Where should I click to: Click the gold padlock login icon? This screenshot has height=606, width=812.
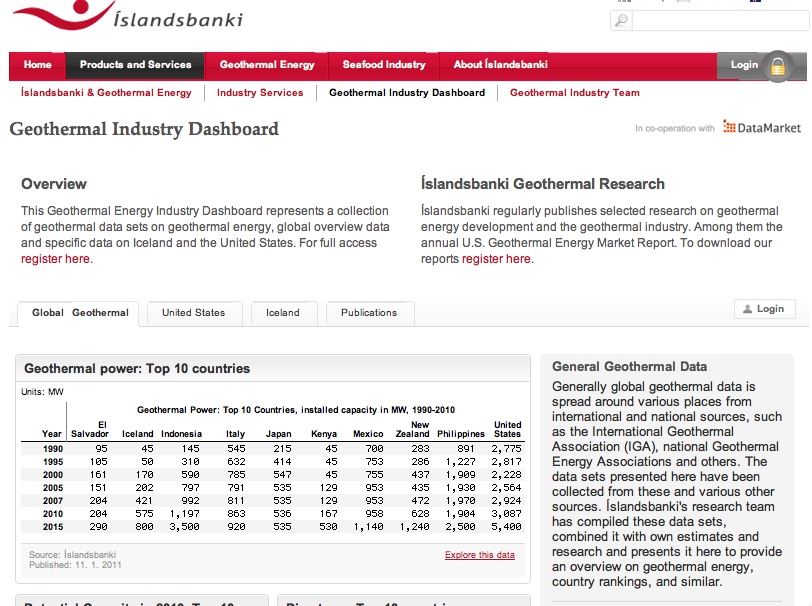pos(777,66)
